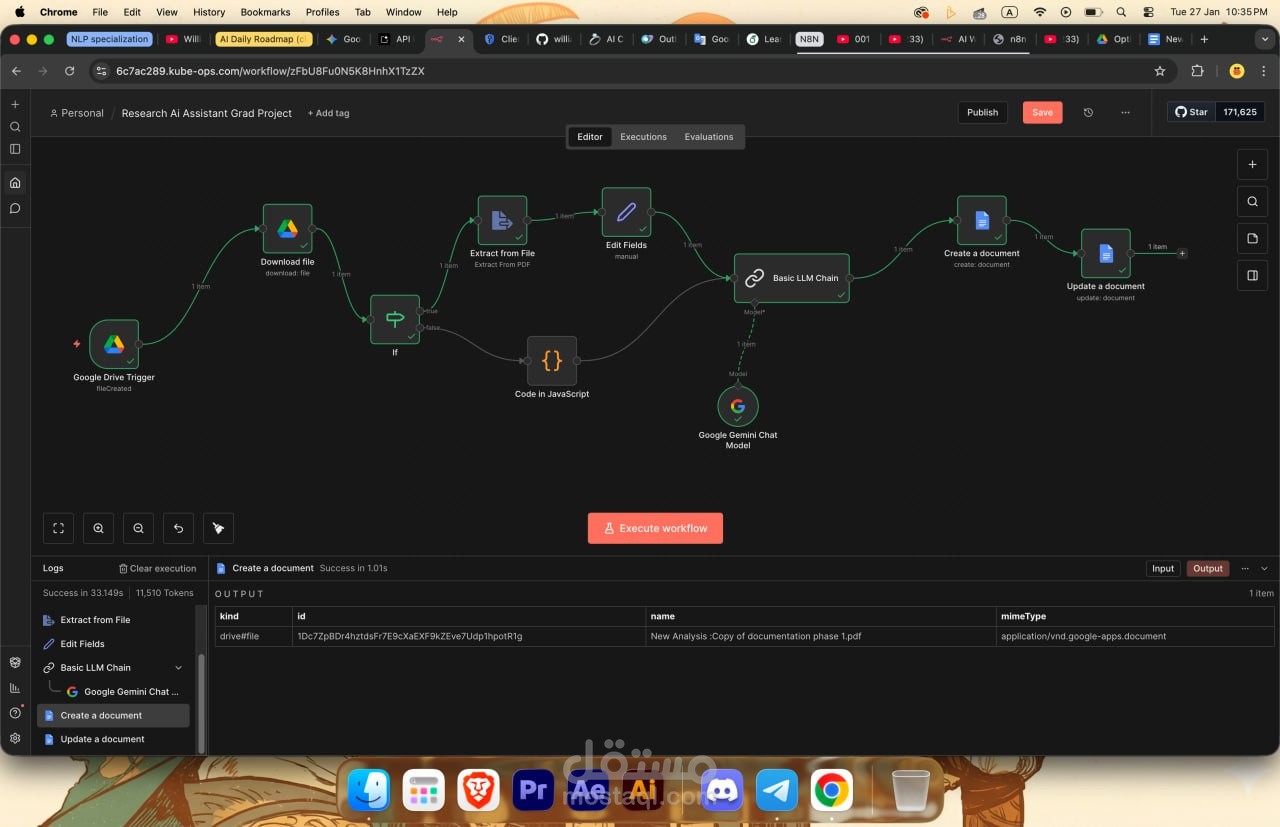Viewport: 1280px width, 827px height.
Task: Select the Google Gemini Chat Model node
Action: tap(738, 406)
